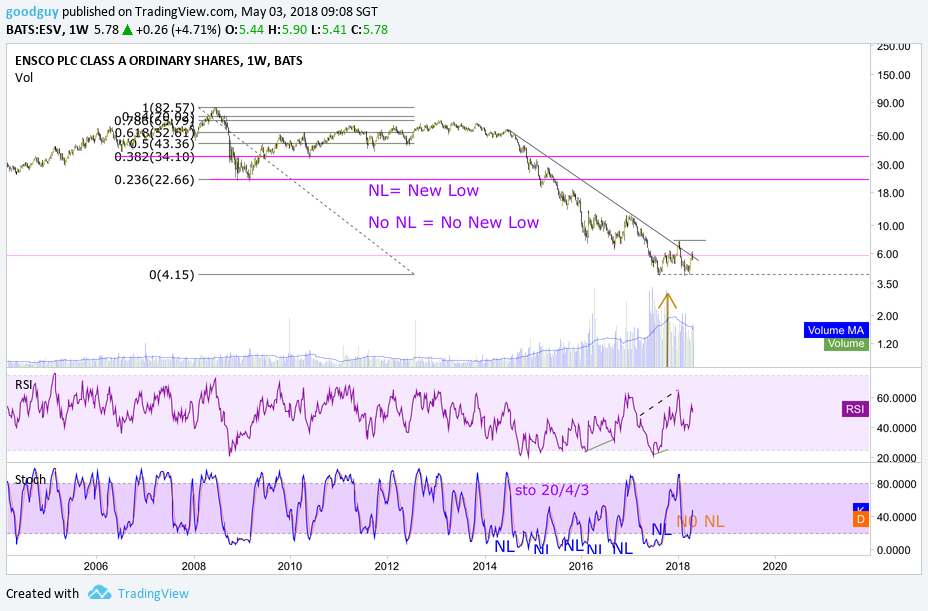The width and height of the screenshot is (928, 611).
Task: Click the 80.0000 Stoch scale label
Action: coord(897,484)
